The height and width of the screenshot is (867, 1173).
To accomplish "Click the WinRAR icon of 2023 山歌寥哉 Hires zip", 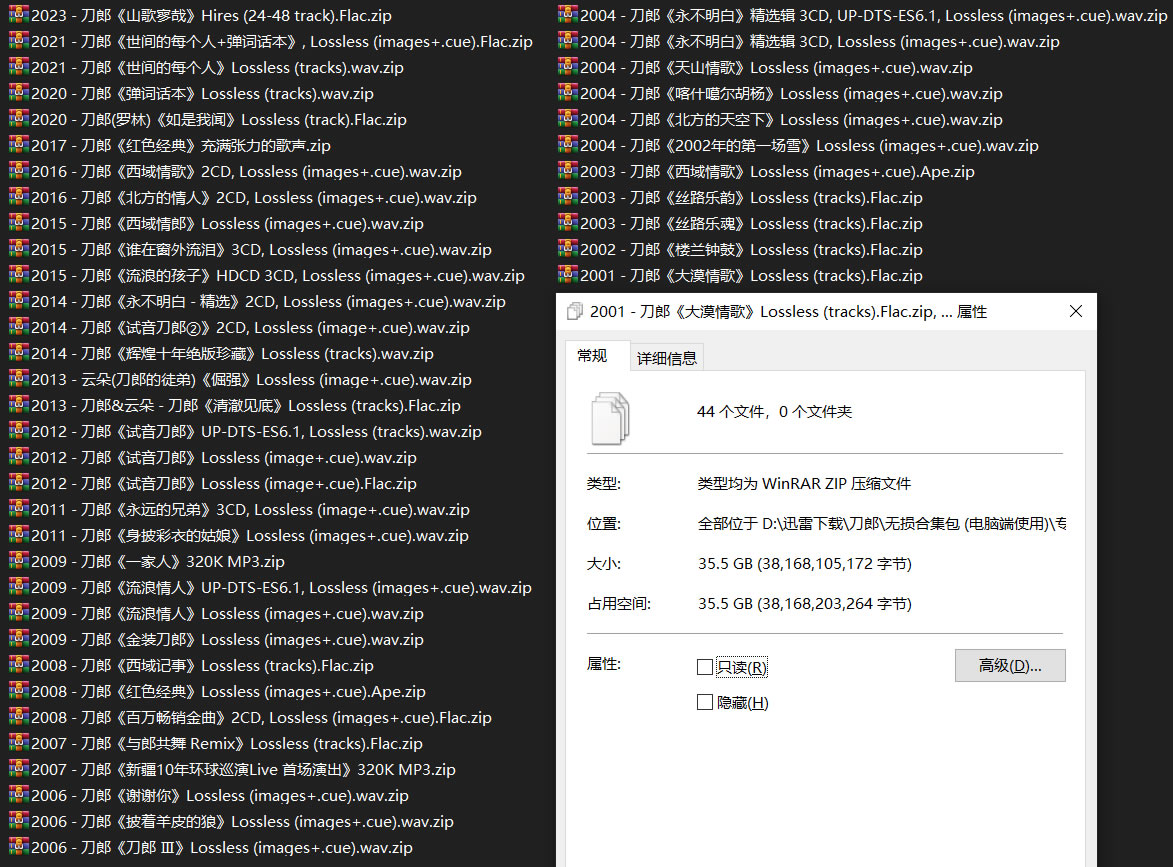I will click(x=19, y=15).
